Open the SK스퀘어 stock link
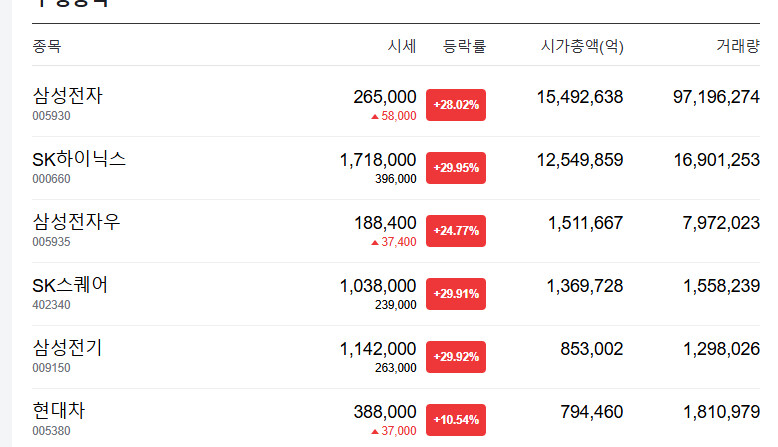Viewport: 778px width, 447px height. point(70,285)
